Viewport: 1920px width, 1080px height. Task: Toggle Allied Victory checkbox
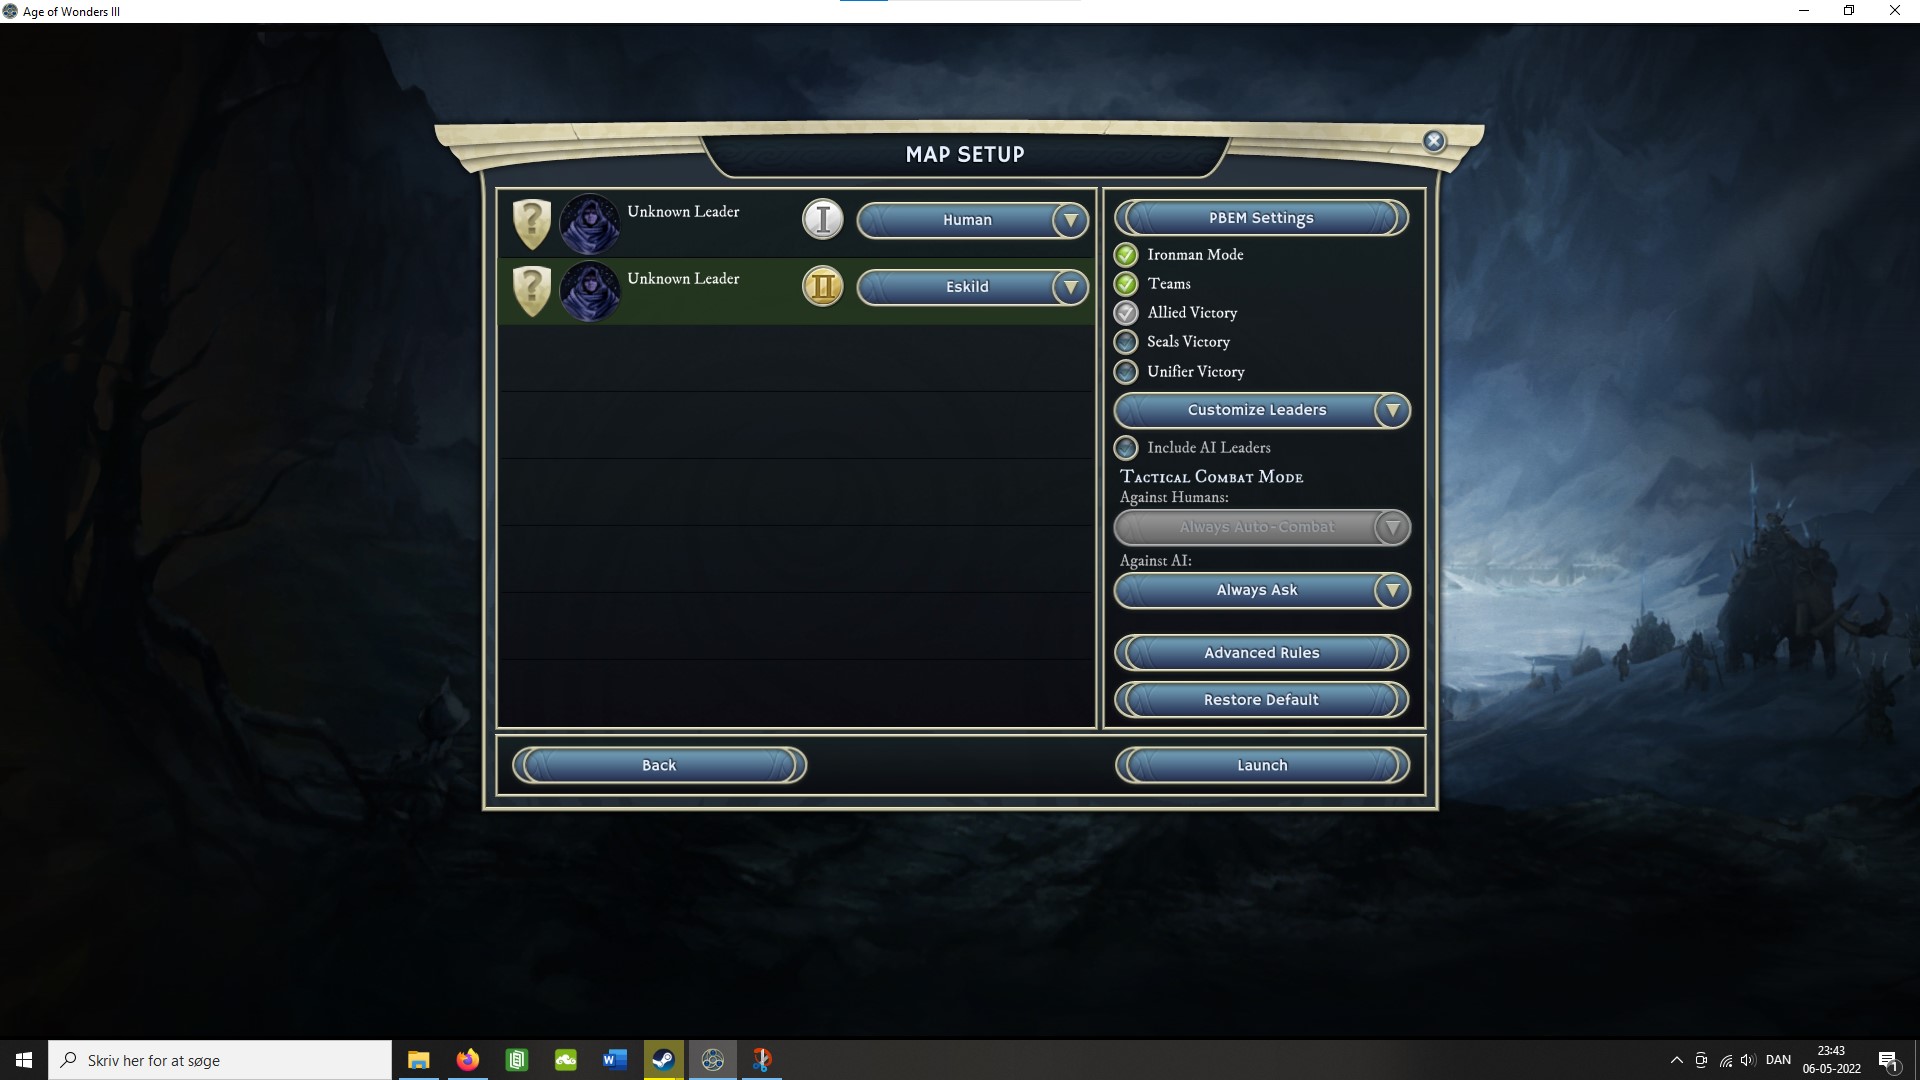pyautogui.click(x=1126, y=313)
